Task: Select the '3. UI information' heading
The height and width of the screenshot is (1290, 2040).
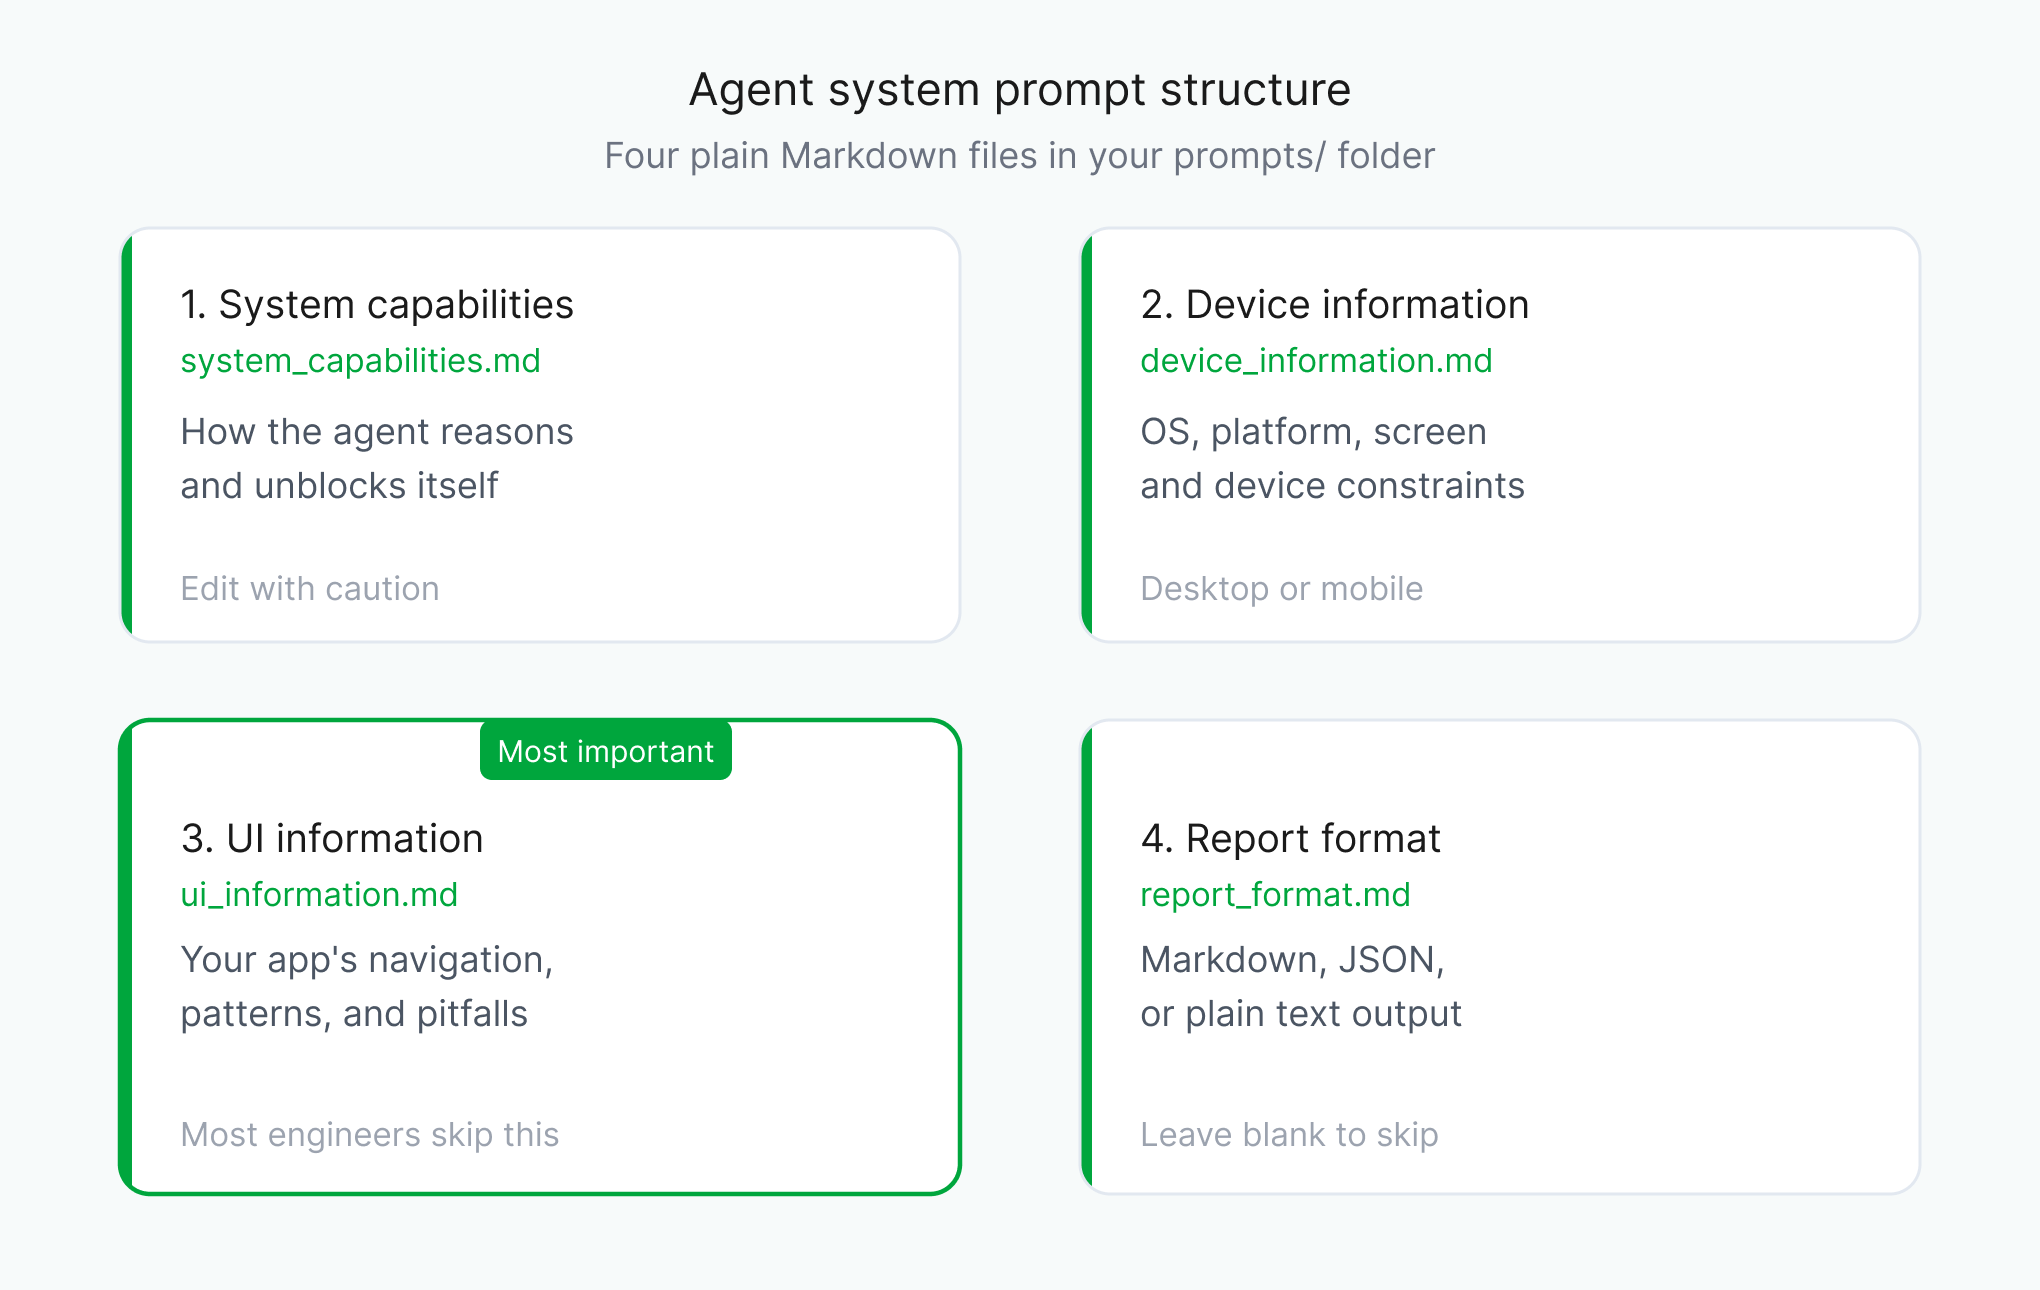Action: pyautogui.click(x=332, y=839)
